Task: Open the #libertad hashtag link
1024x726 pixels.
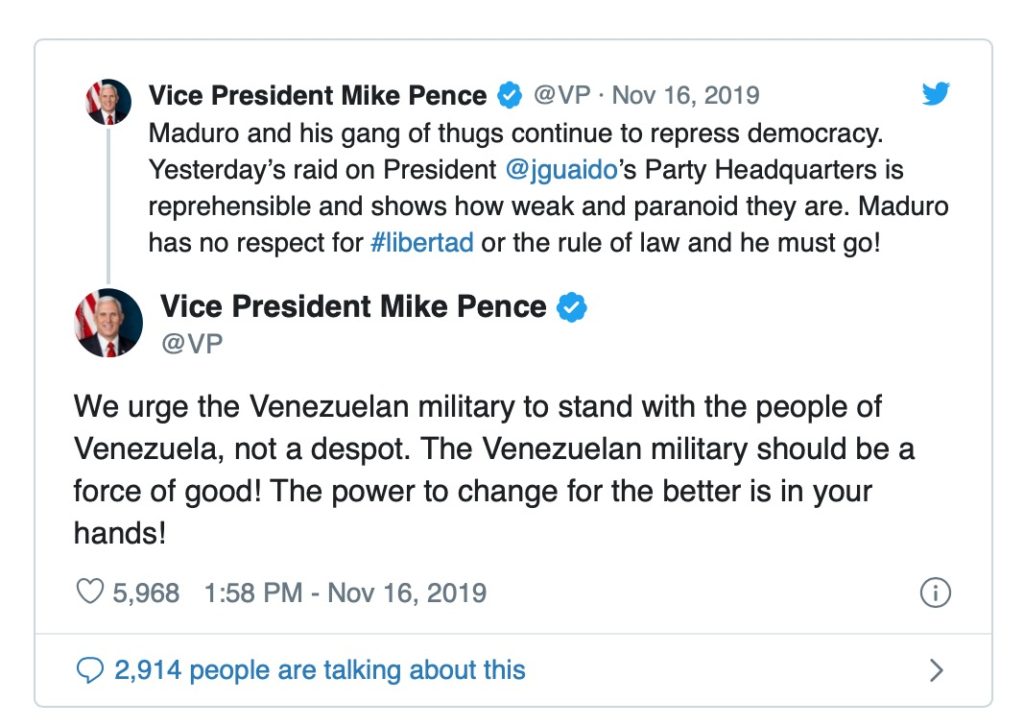Action: pyautogui.click(x=421, y=243)
